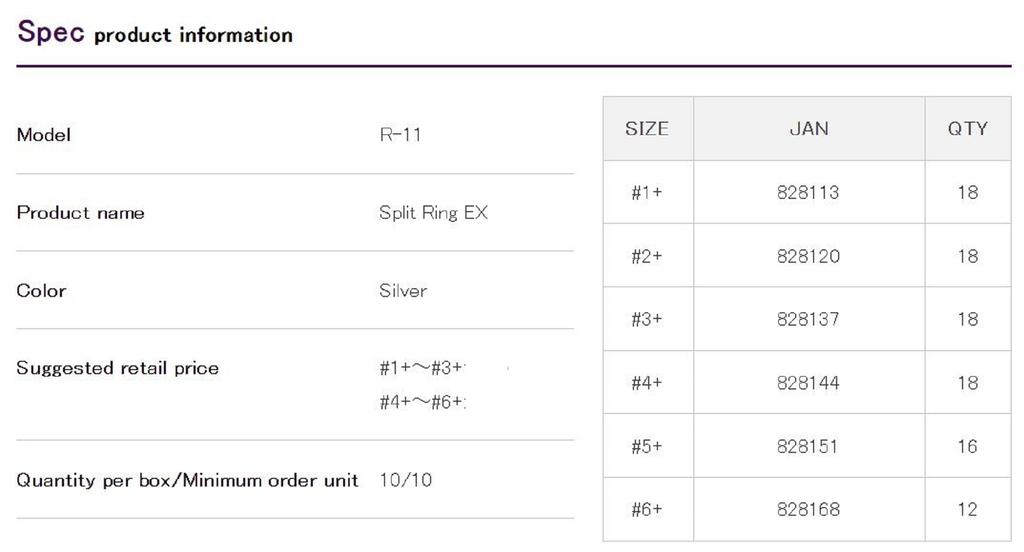The width and height of the screenshot is (1024, 552).
Task: Select JAN code 828168
Action: pyautogui.click(x=808, y=510)
